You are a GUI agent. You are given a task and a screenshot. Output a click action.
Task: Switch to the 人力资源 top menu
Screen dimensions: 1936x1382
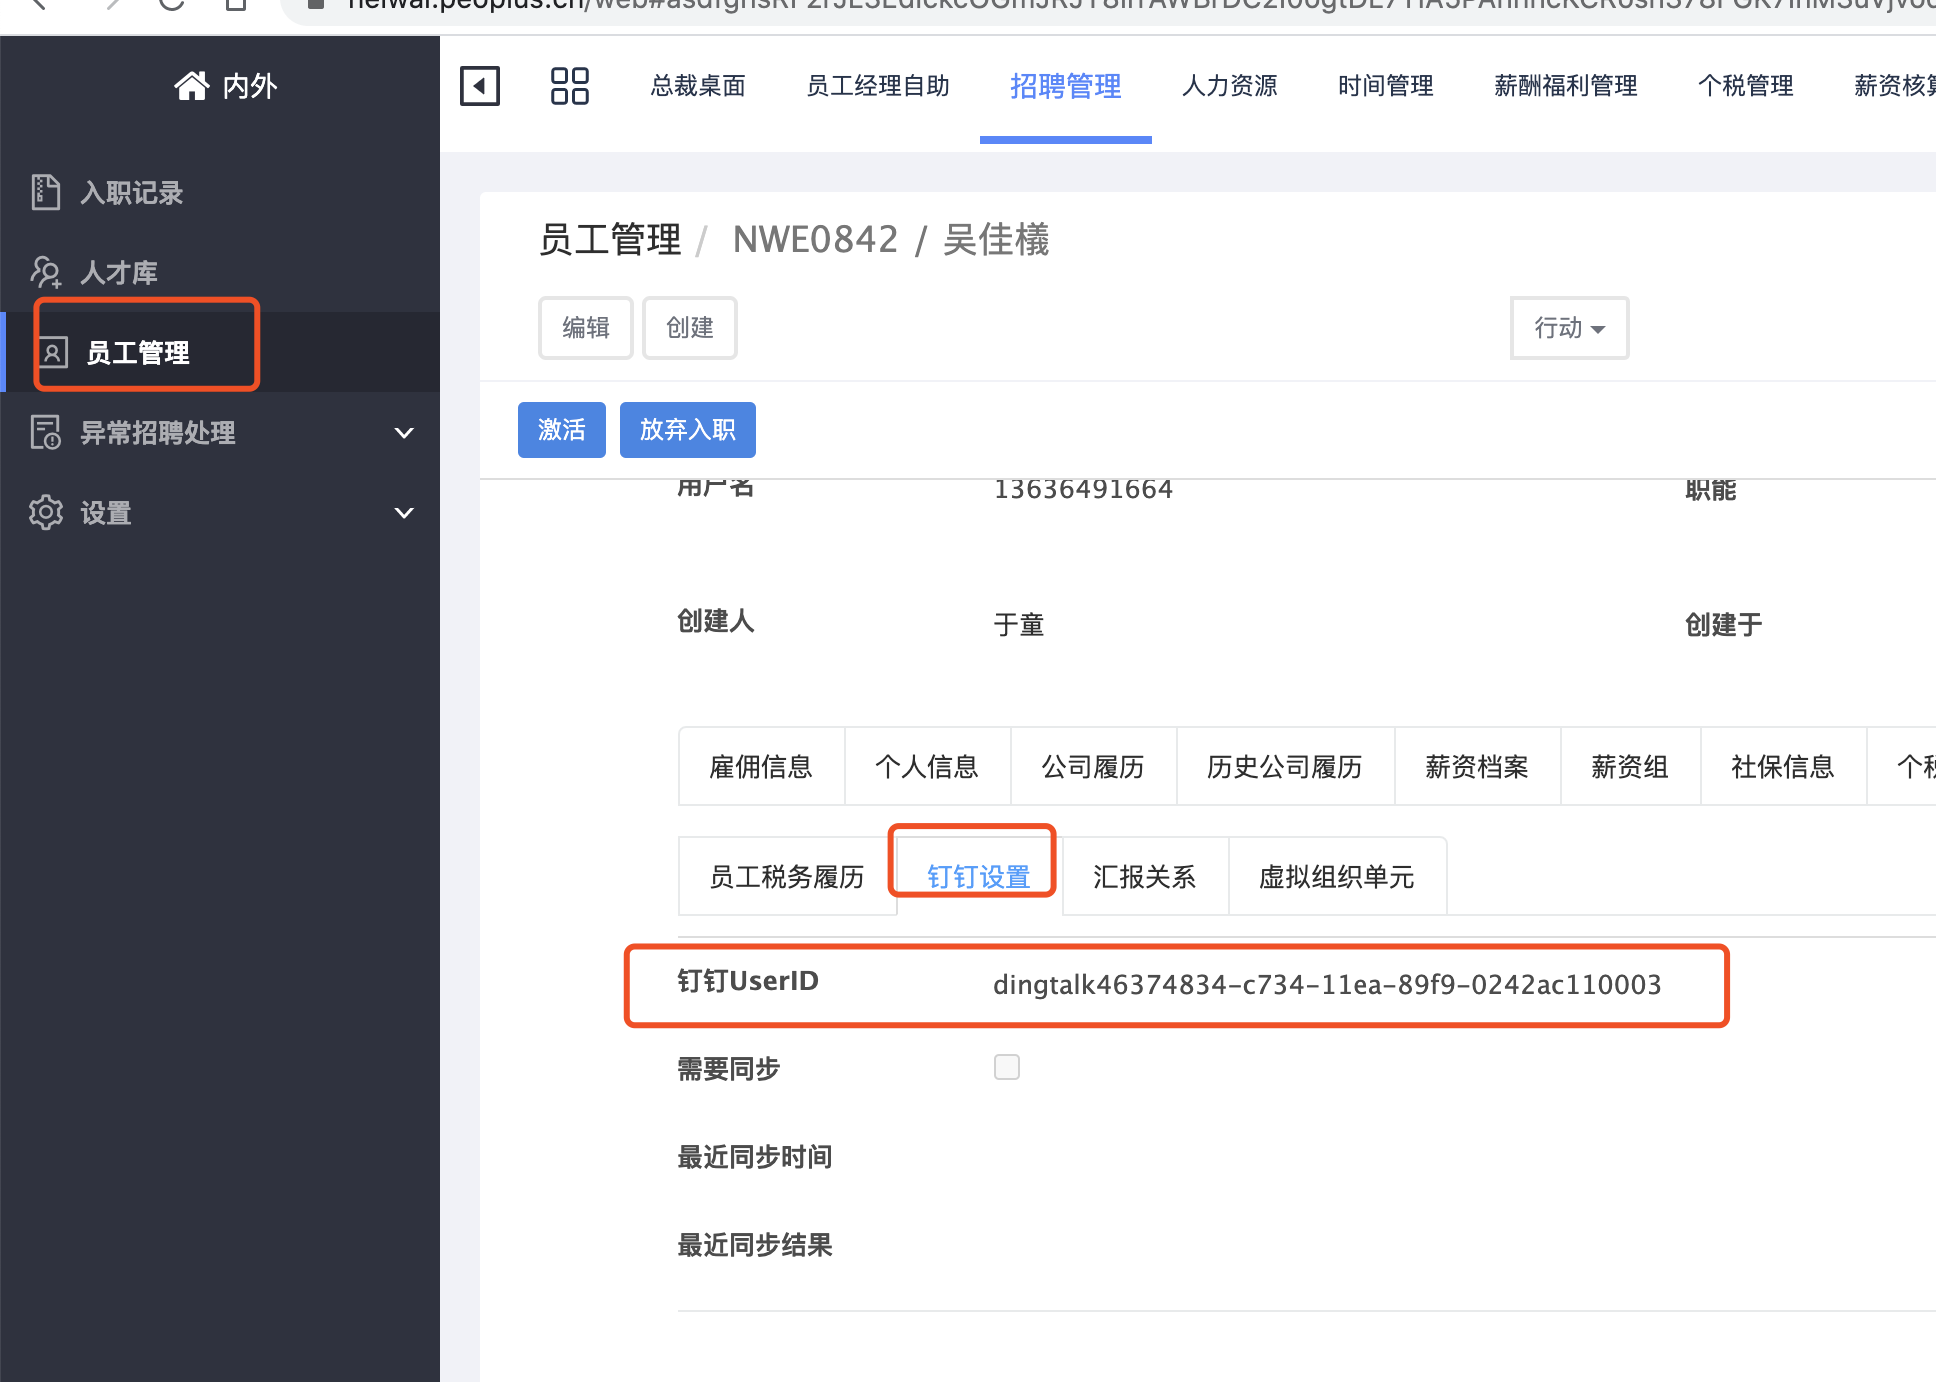pyautogui.click(x=1230, y=86)
